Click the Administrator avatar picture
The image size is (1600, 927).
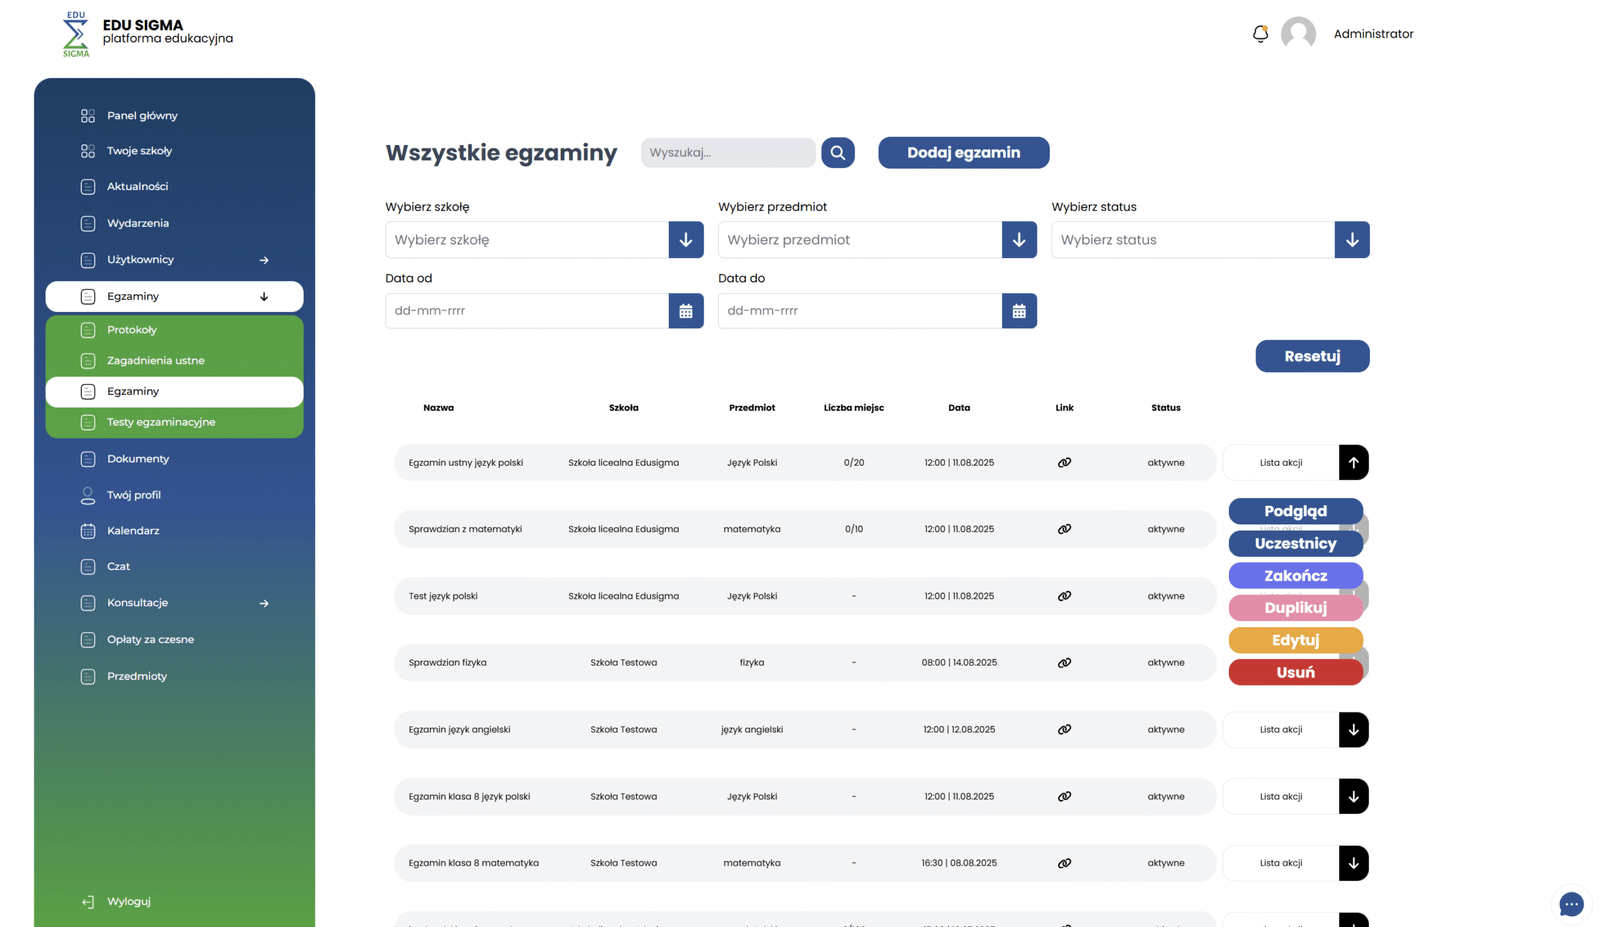pos(1298,34)
